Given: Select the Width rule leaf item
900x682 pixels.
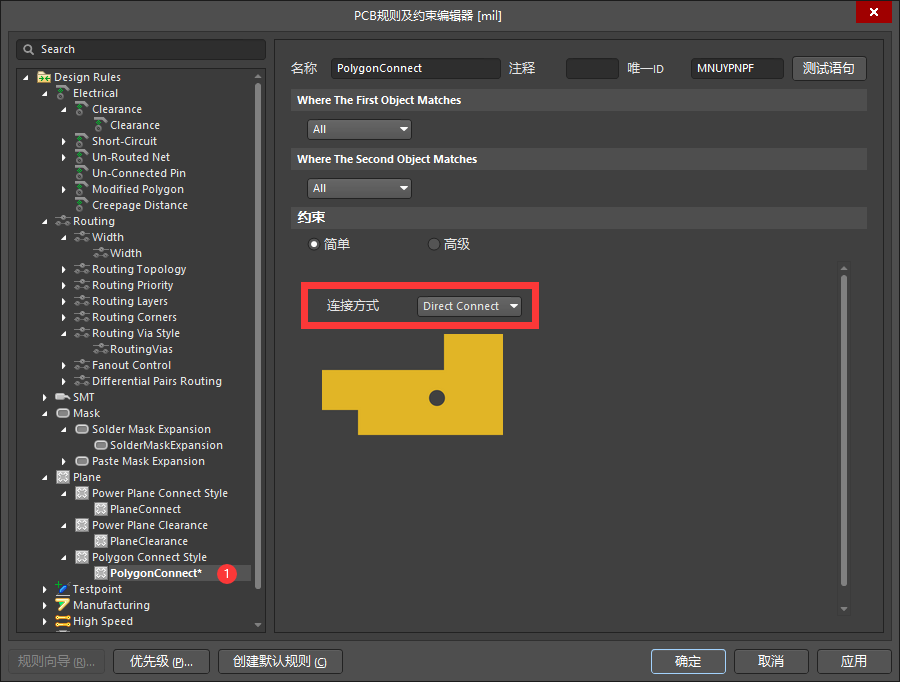Looking at the screenshot, I should (x=126, y=253).
